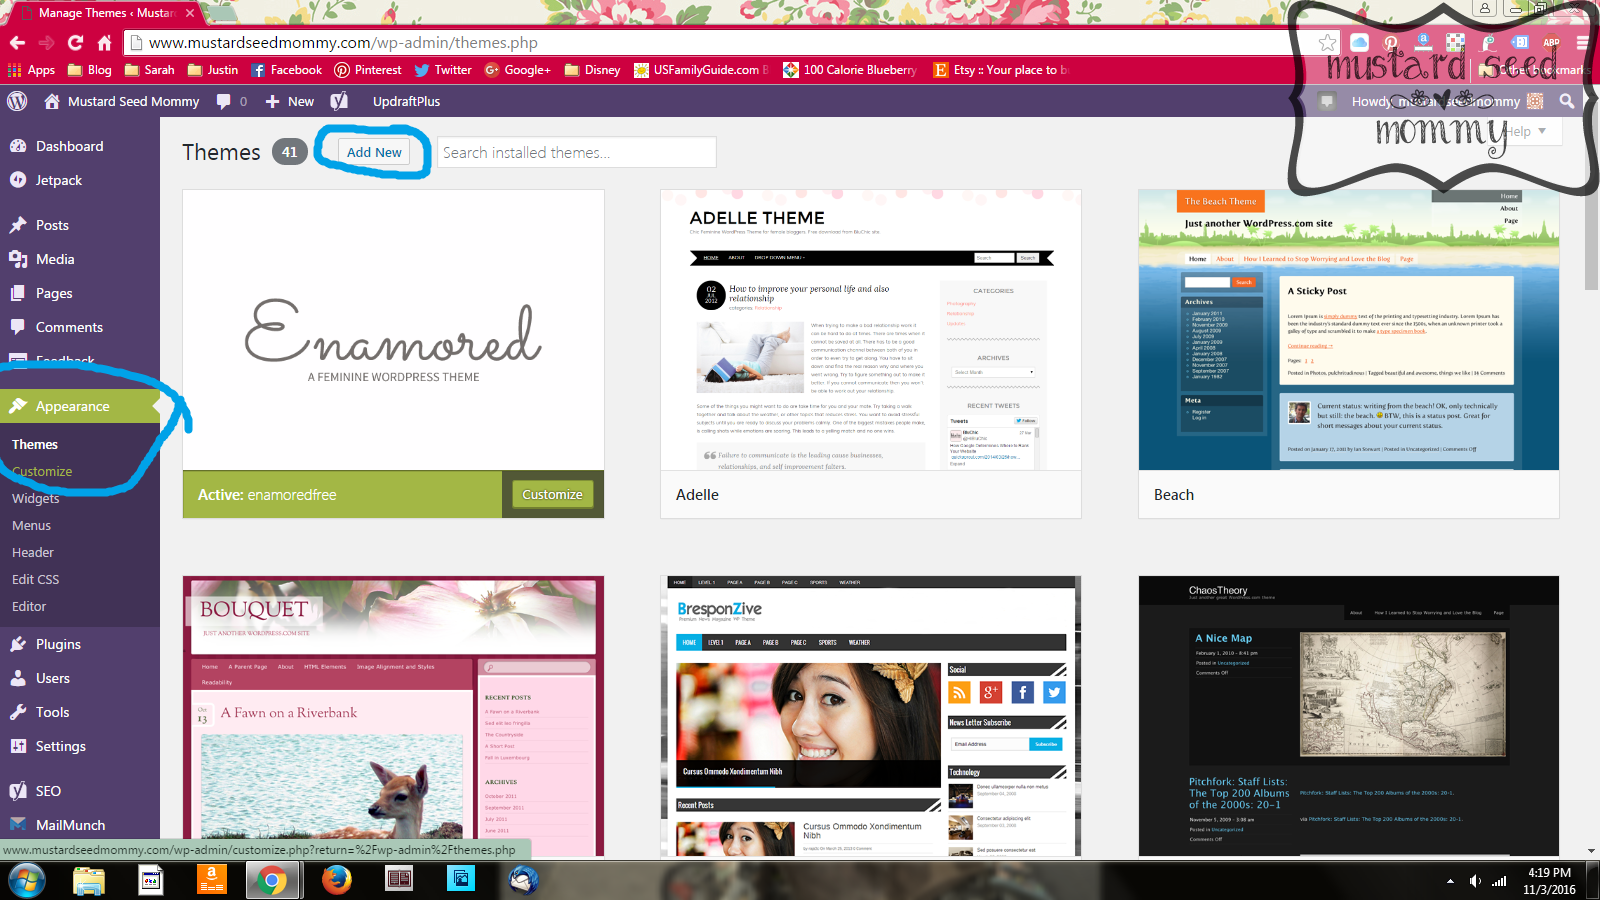Open the Windows Start menu

point(27,880)
